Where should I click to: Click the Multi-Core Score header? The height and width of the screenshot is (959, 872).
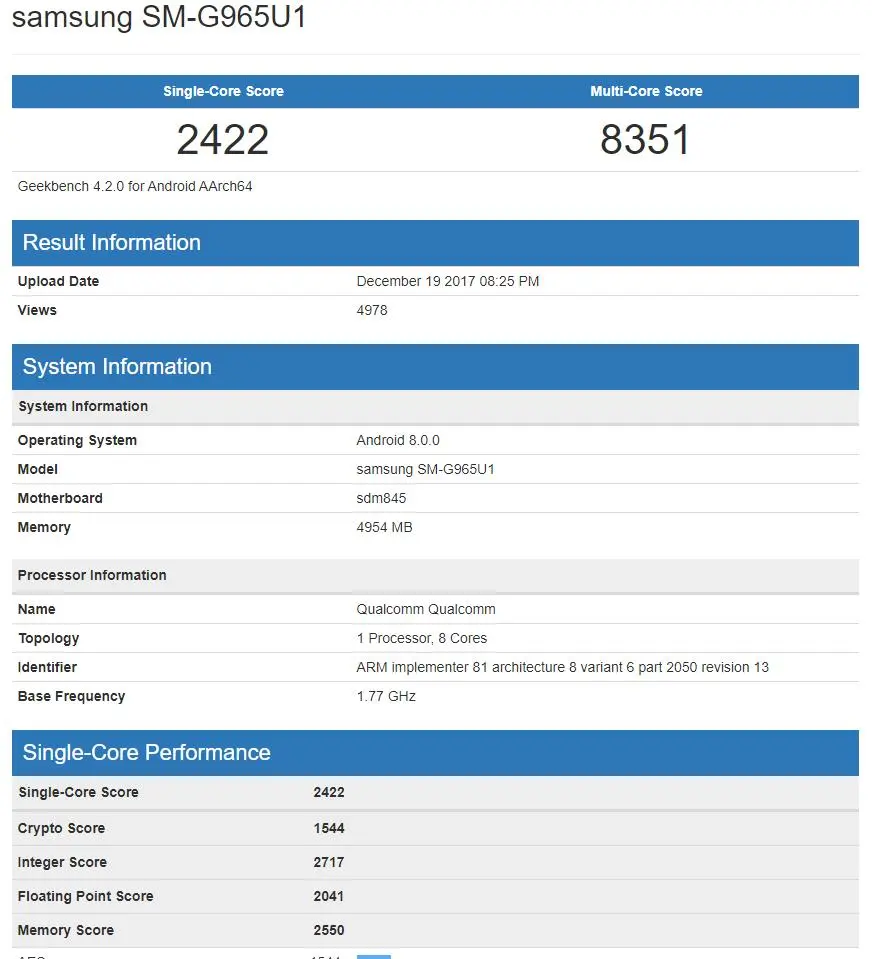tap(646, 91)
